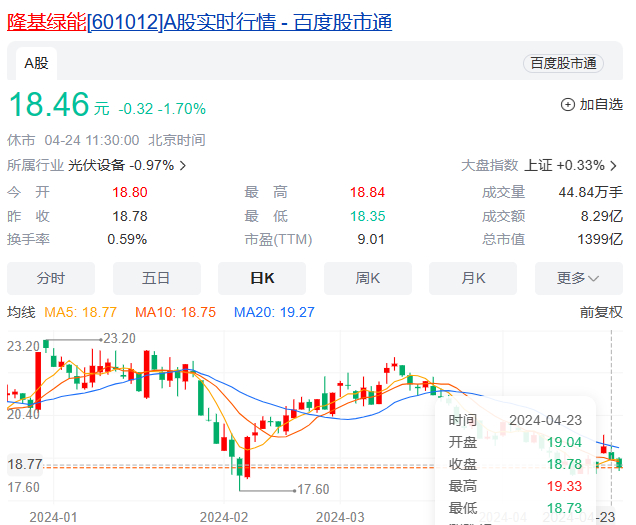The height and width of the screenshot is (525, 636).
Task: Click the 百度股市通 badge button
Action: pyautogui.click(x=563, y=63)
